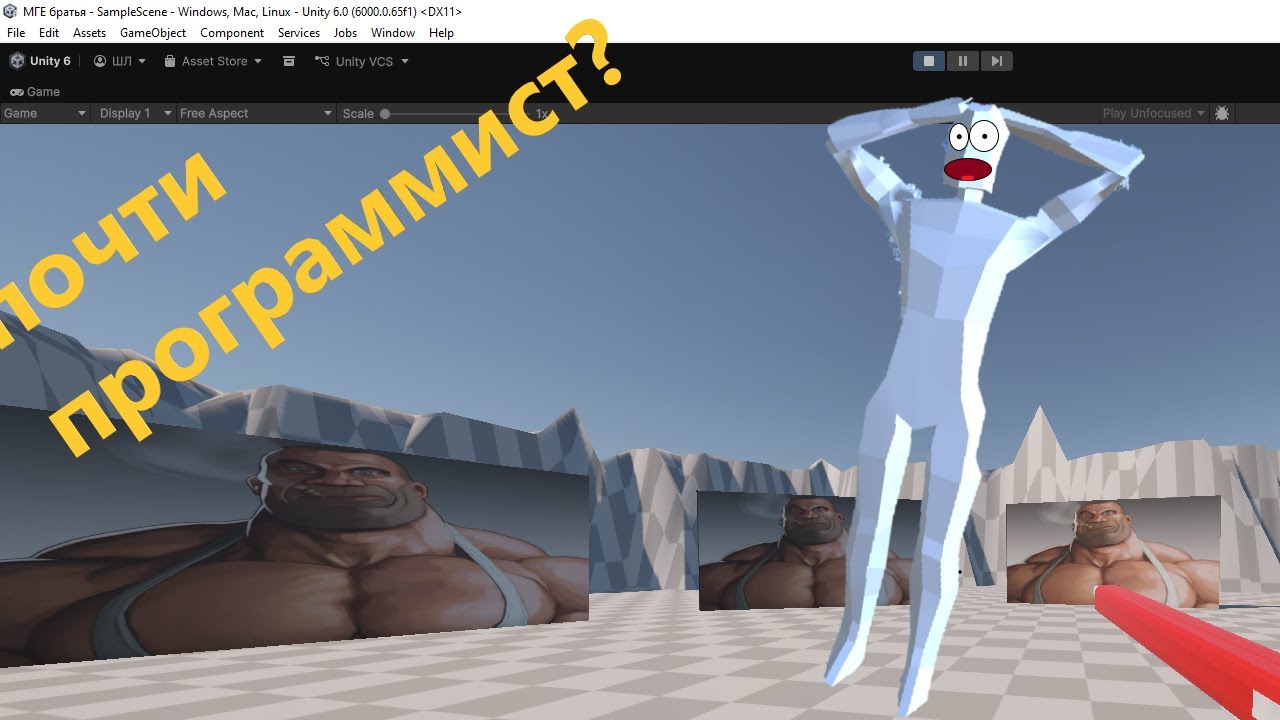The image size is (1280, 720).
Task: Pause the running game
Action: [963, 61]
